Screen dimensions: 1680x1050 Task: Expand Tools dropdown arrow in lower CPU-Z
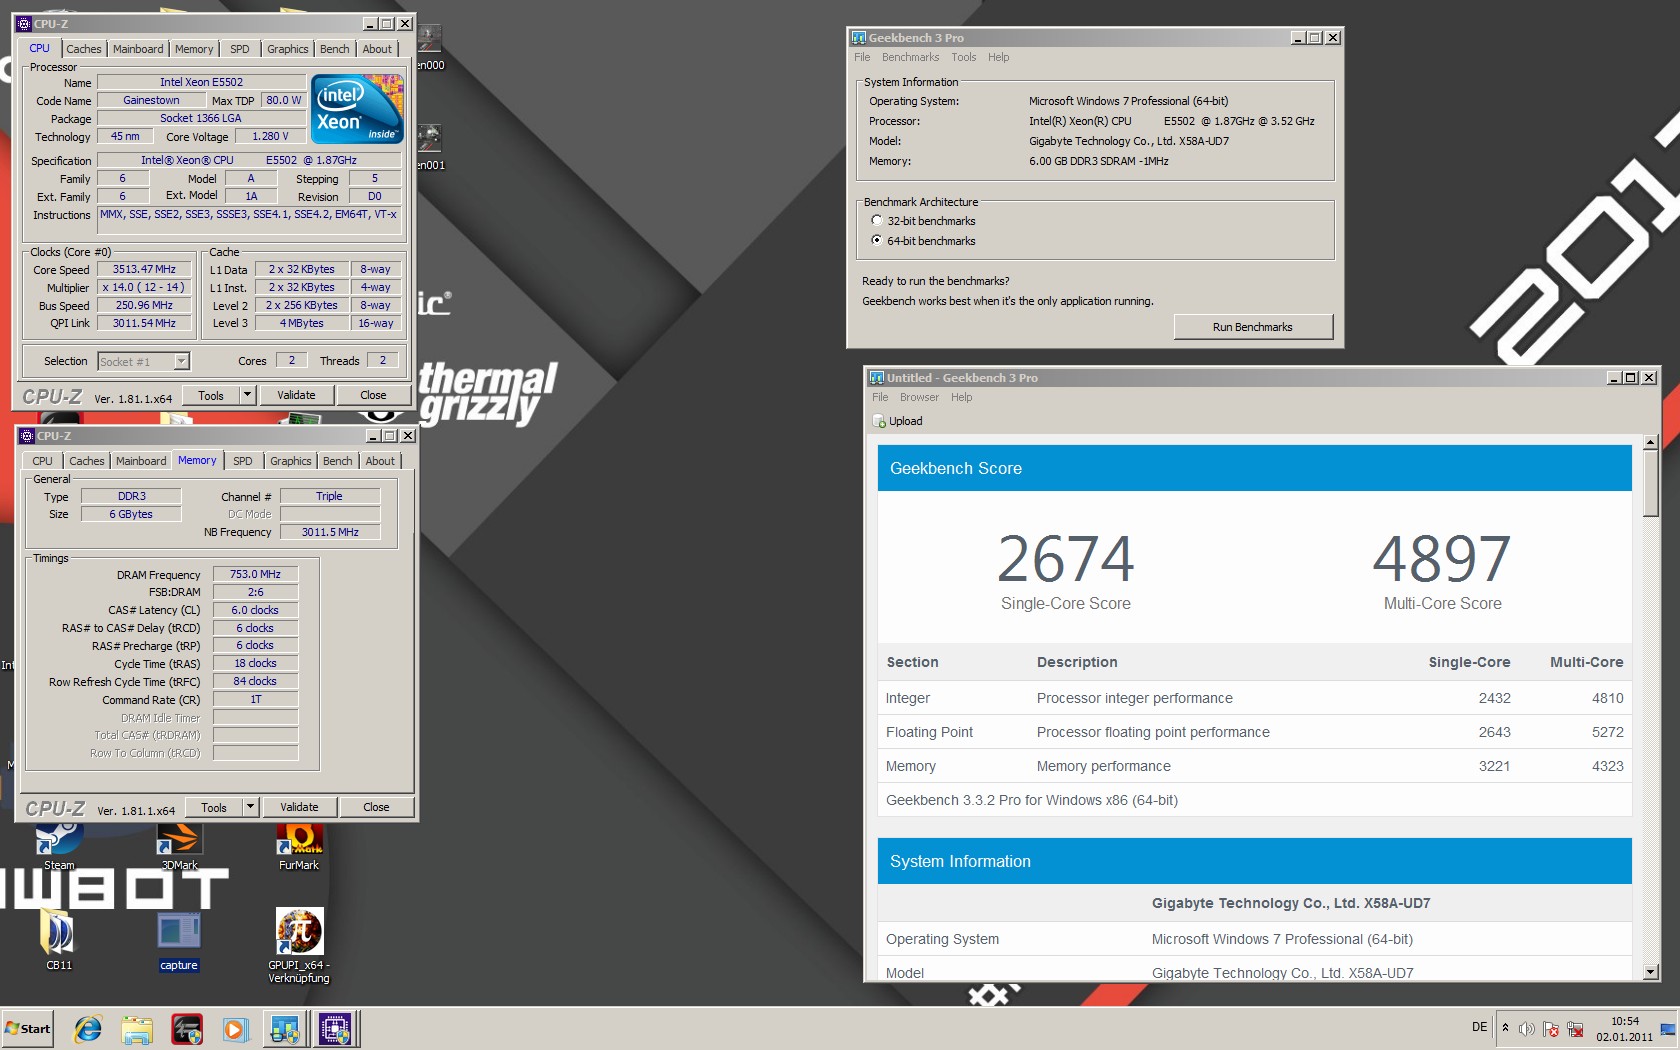(x=251, y=807)
